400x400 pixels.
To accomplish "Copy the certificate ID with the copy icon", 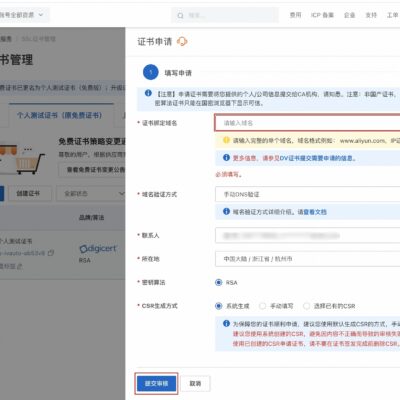I will coord(51,253).
